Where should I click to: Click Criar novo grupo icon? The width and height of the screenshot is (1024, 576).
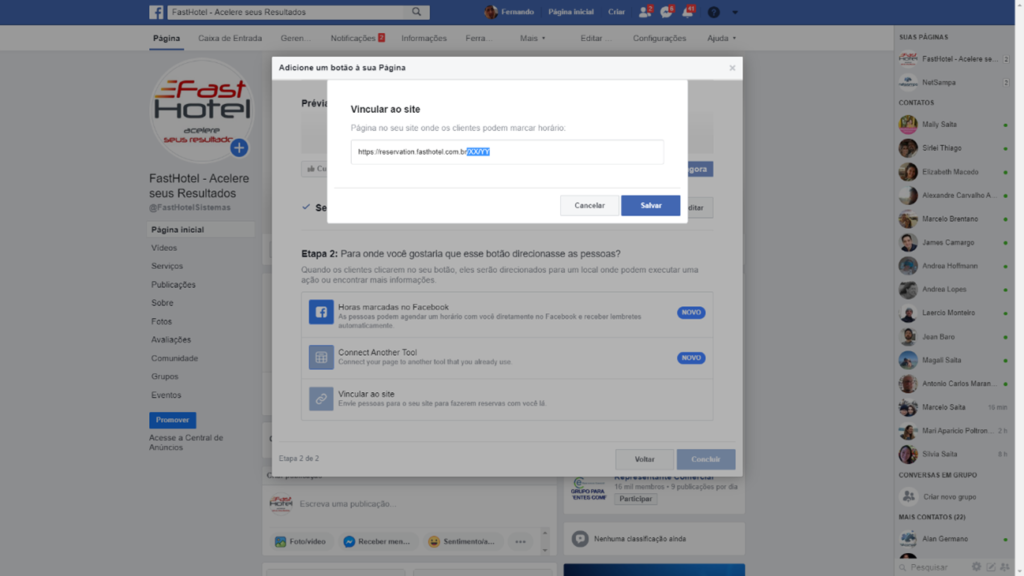coord(908,496)
